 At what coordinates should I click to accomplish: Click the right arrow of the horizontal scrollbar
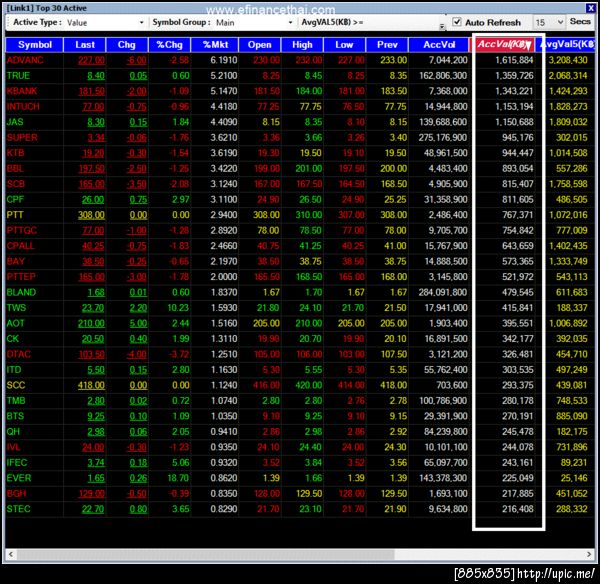(x=589, y=554)
